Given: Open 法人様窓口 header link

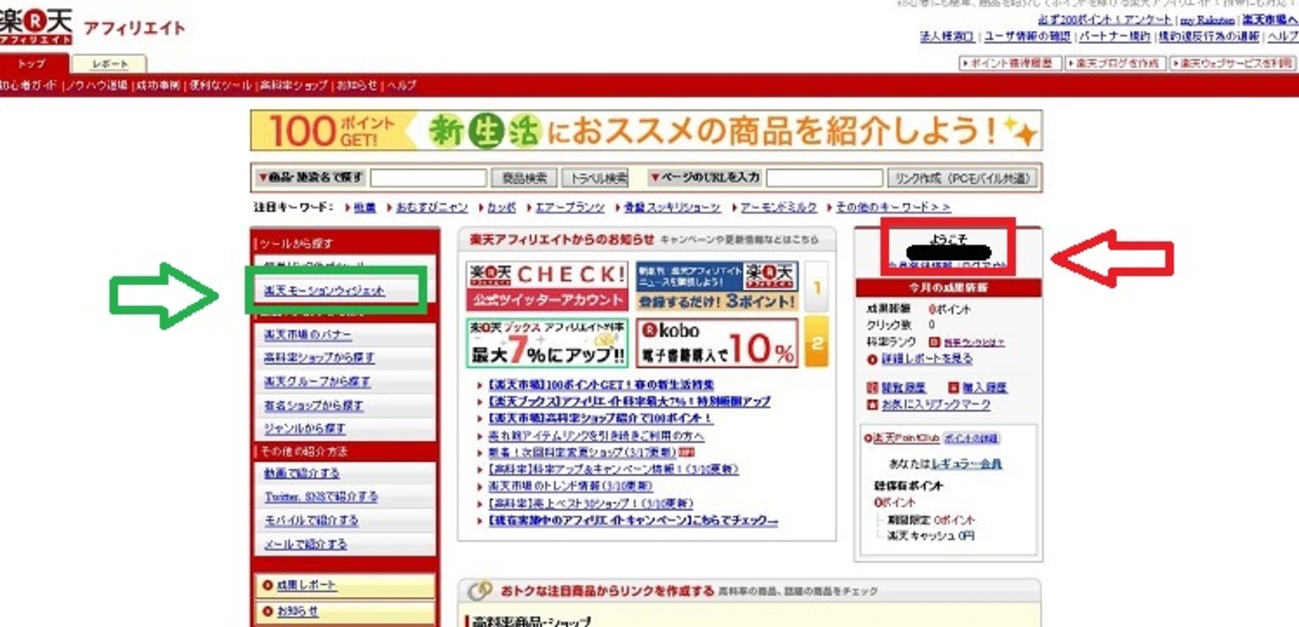Looking at the screenshot, I should [947, 36].
